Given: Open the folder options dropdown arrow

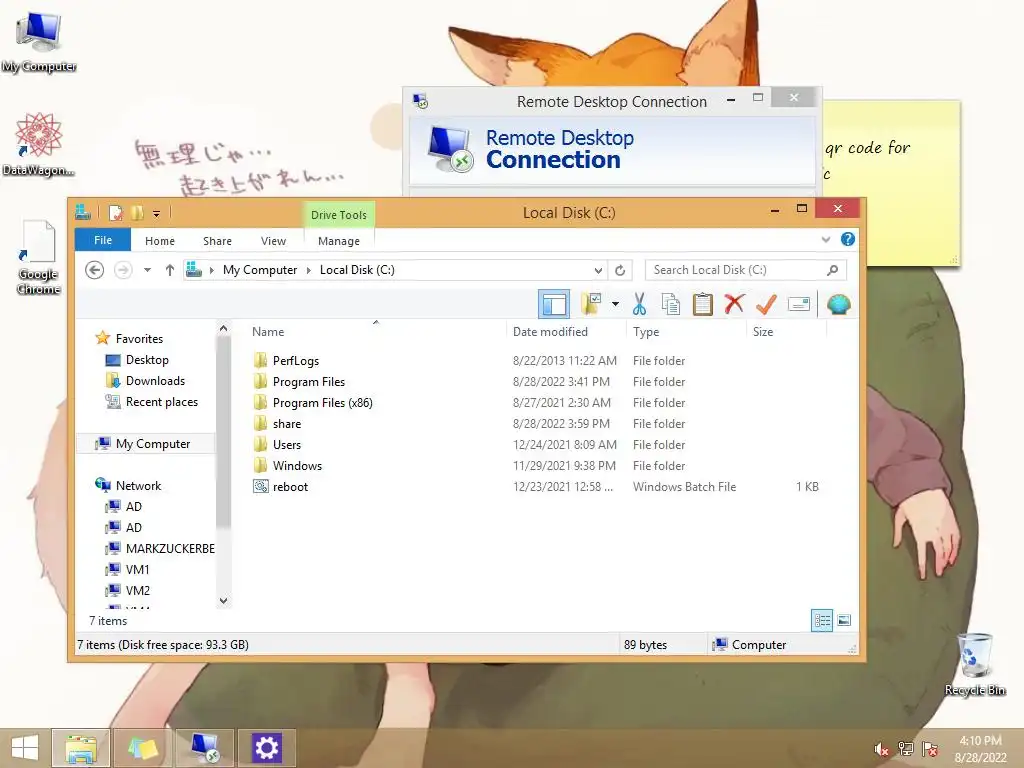Looking at the screenshot, I should [x=615, y=304].
